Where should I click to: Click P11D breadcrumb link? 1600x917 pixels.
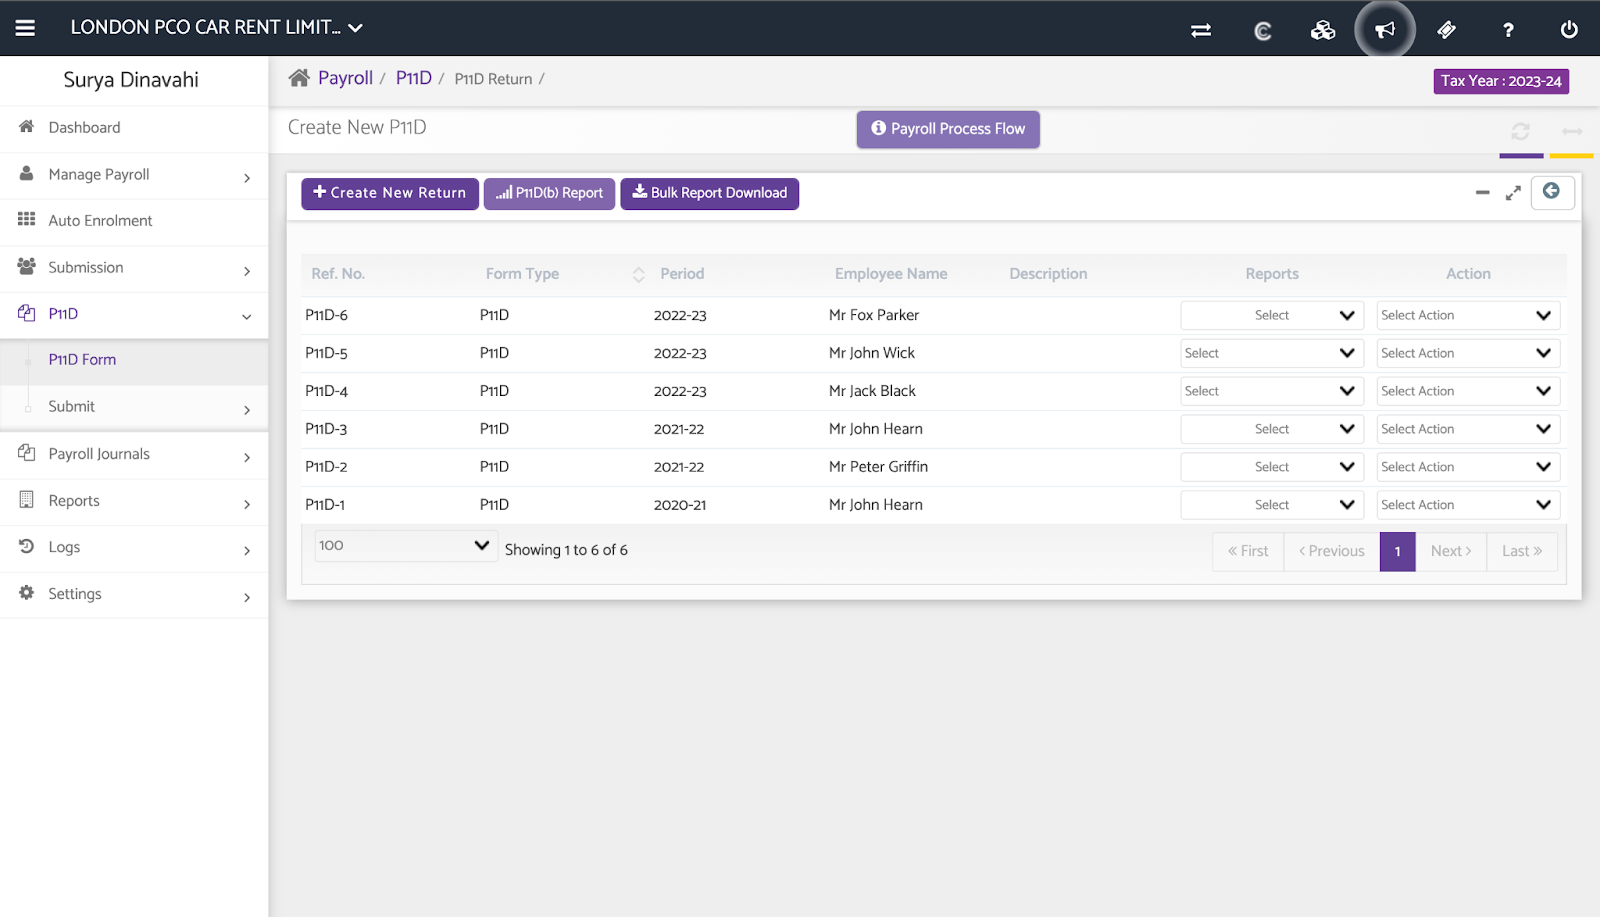point(414,78)
